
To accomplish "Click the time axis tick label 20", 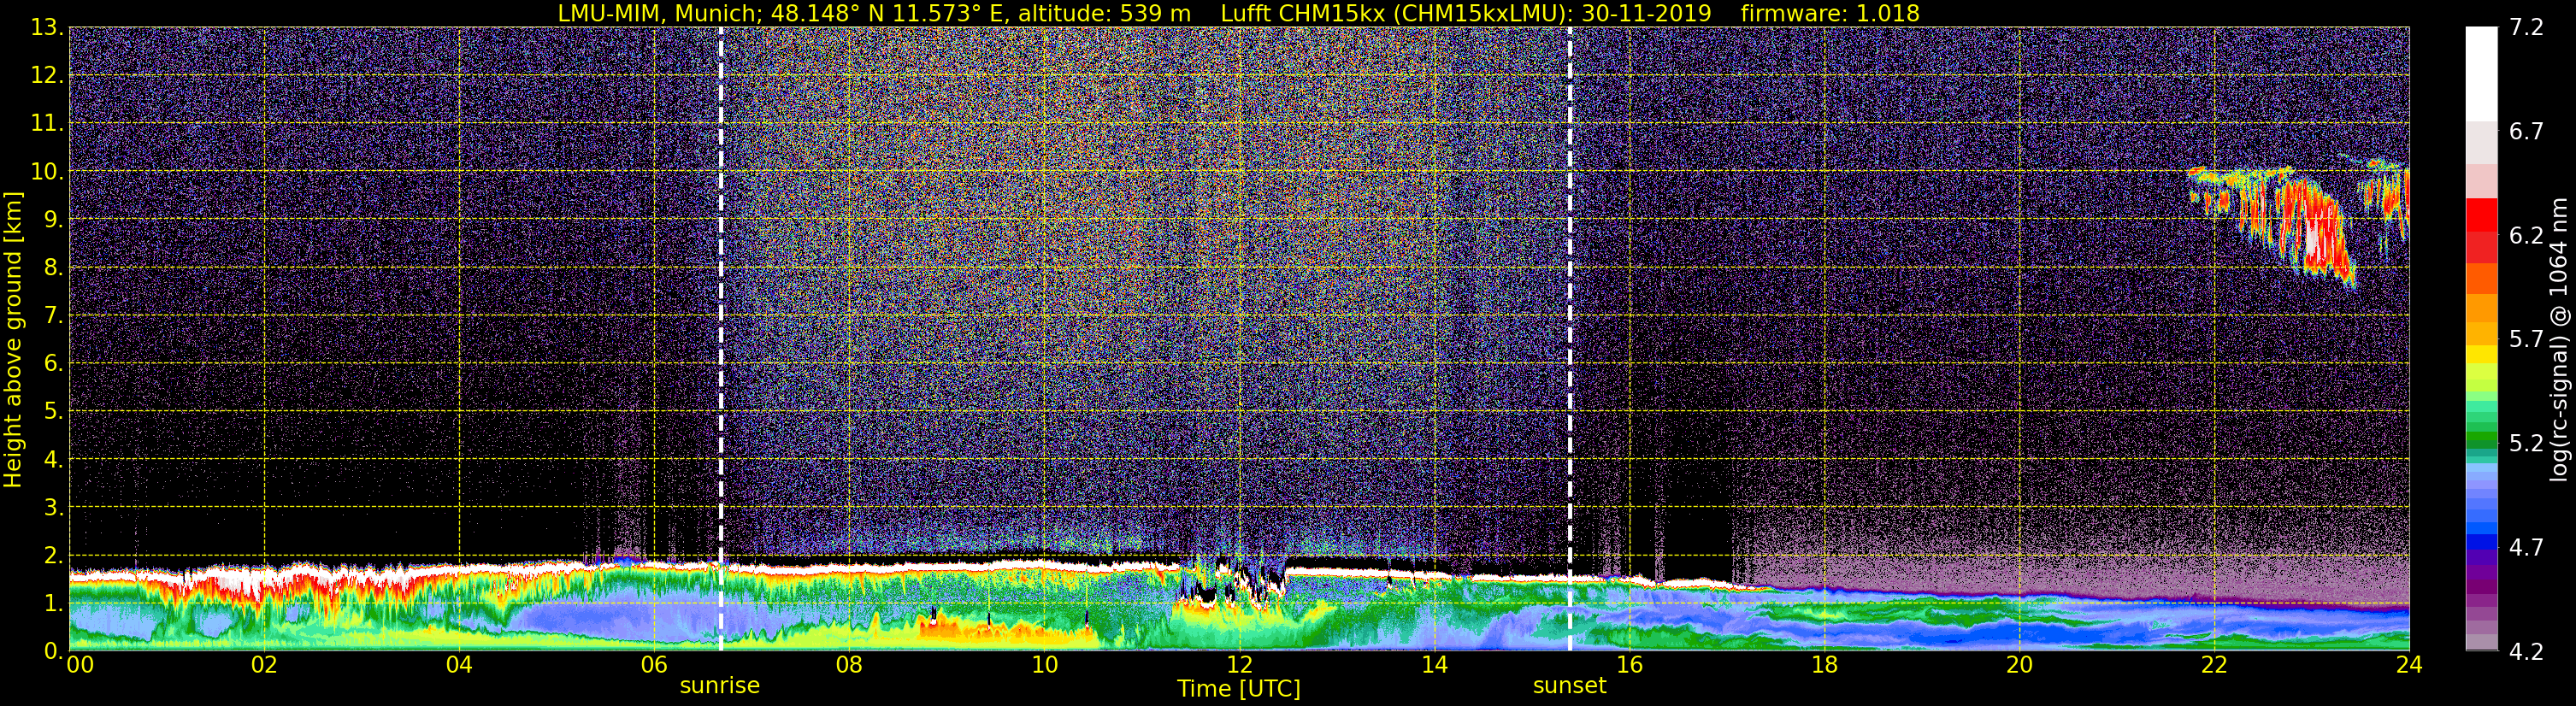I will [x=2019, y=665].
